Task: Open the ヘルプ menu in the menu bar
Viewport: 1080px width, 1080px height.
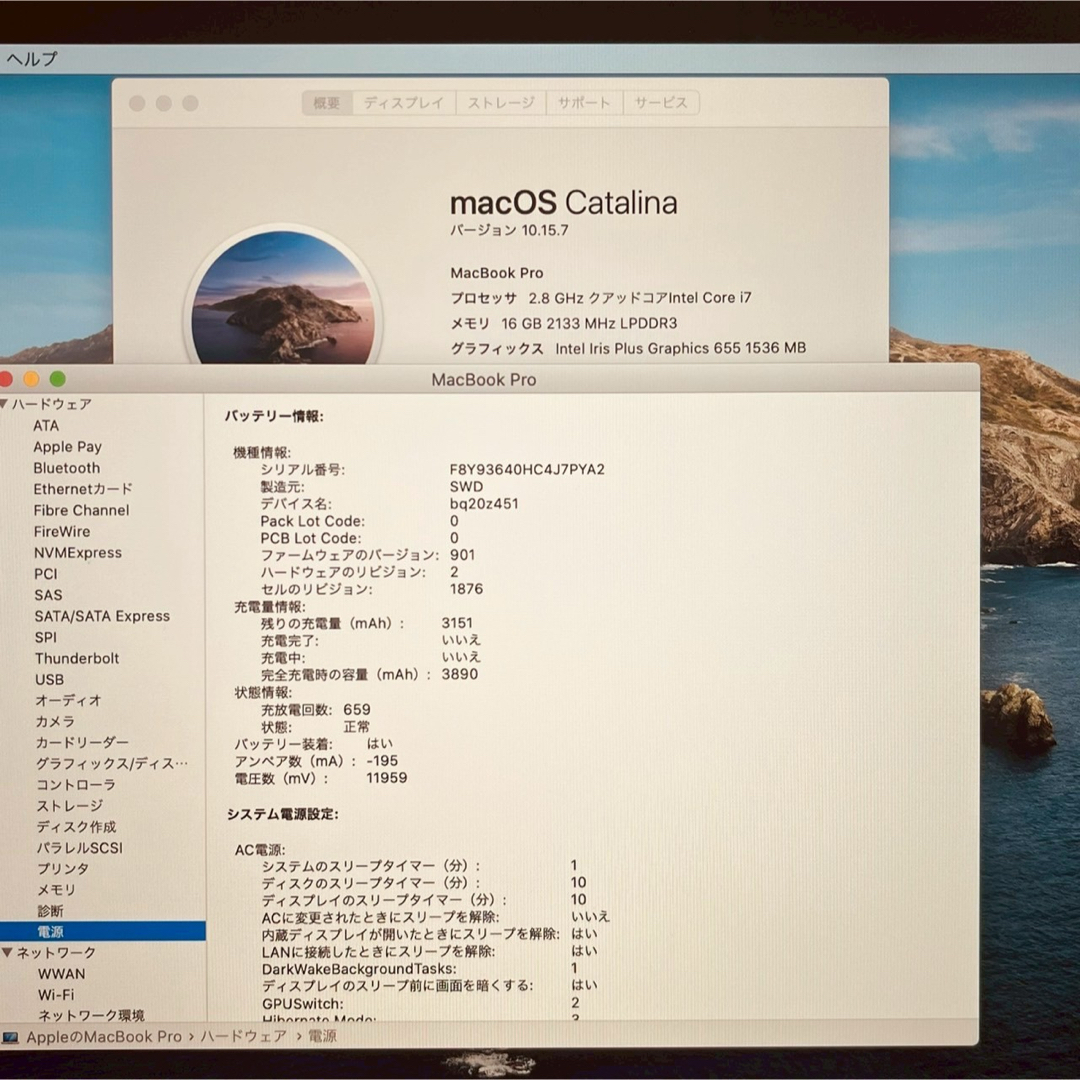Action: pos(32,59)
